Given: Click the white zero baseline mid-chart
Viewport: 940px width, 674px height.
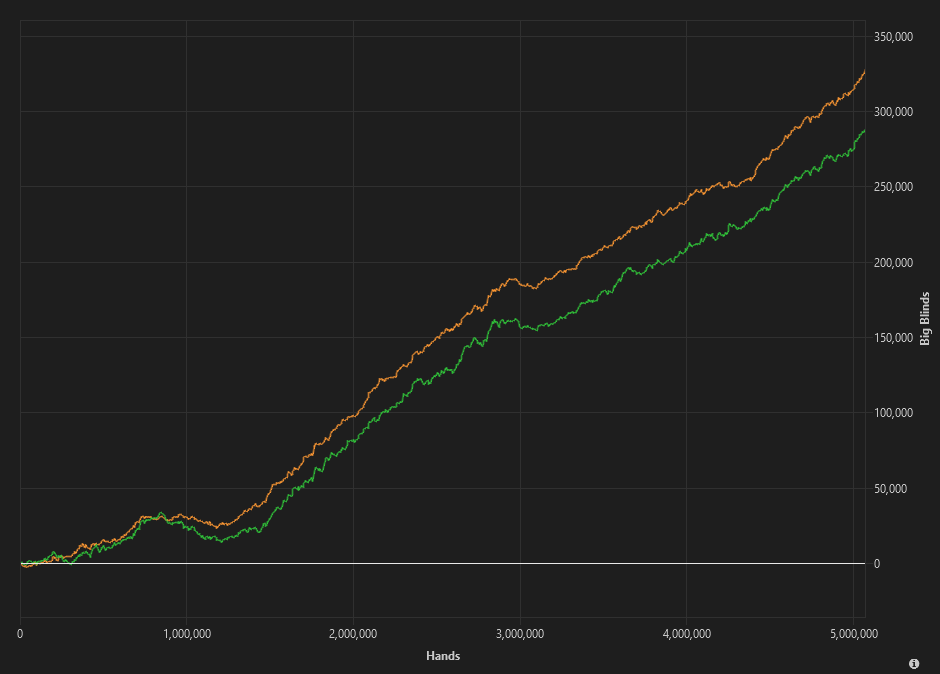Looking at the screenshot, I should 442,564.
